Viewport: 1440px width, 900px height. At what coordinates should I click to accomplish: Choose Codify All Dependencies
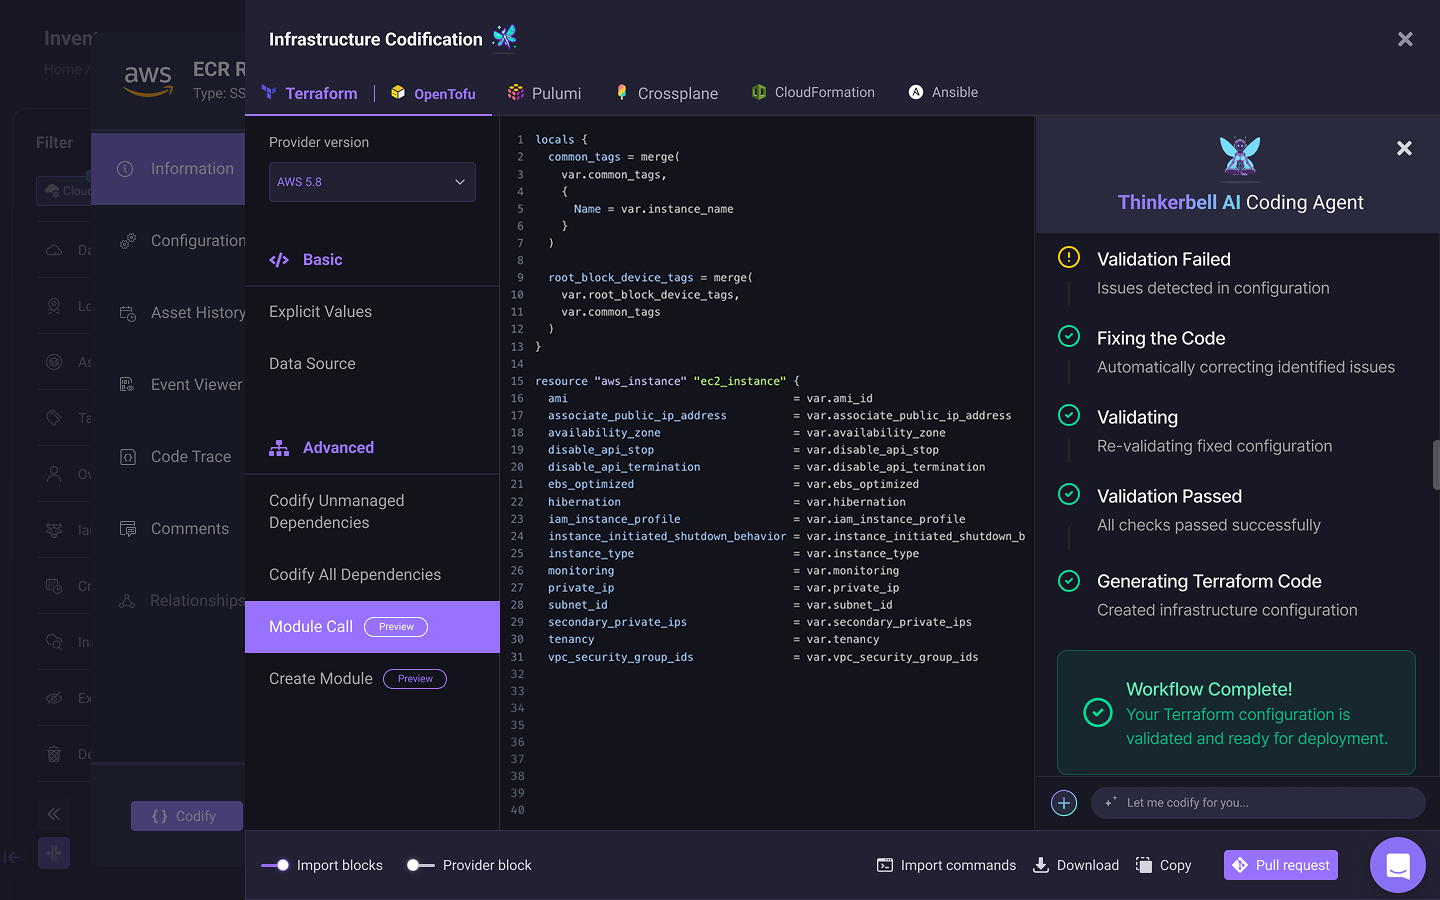(x=355, y=575)
